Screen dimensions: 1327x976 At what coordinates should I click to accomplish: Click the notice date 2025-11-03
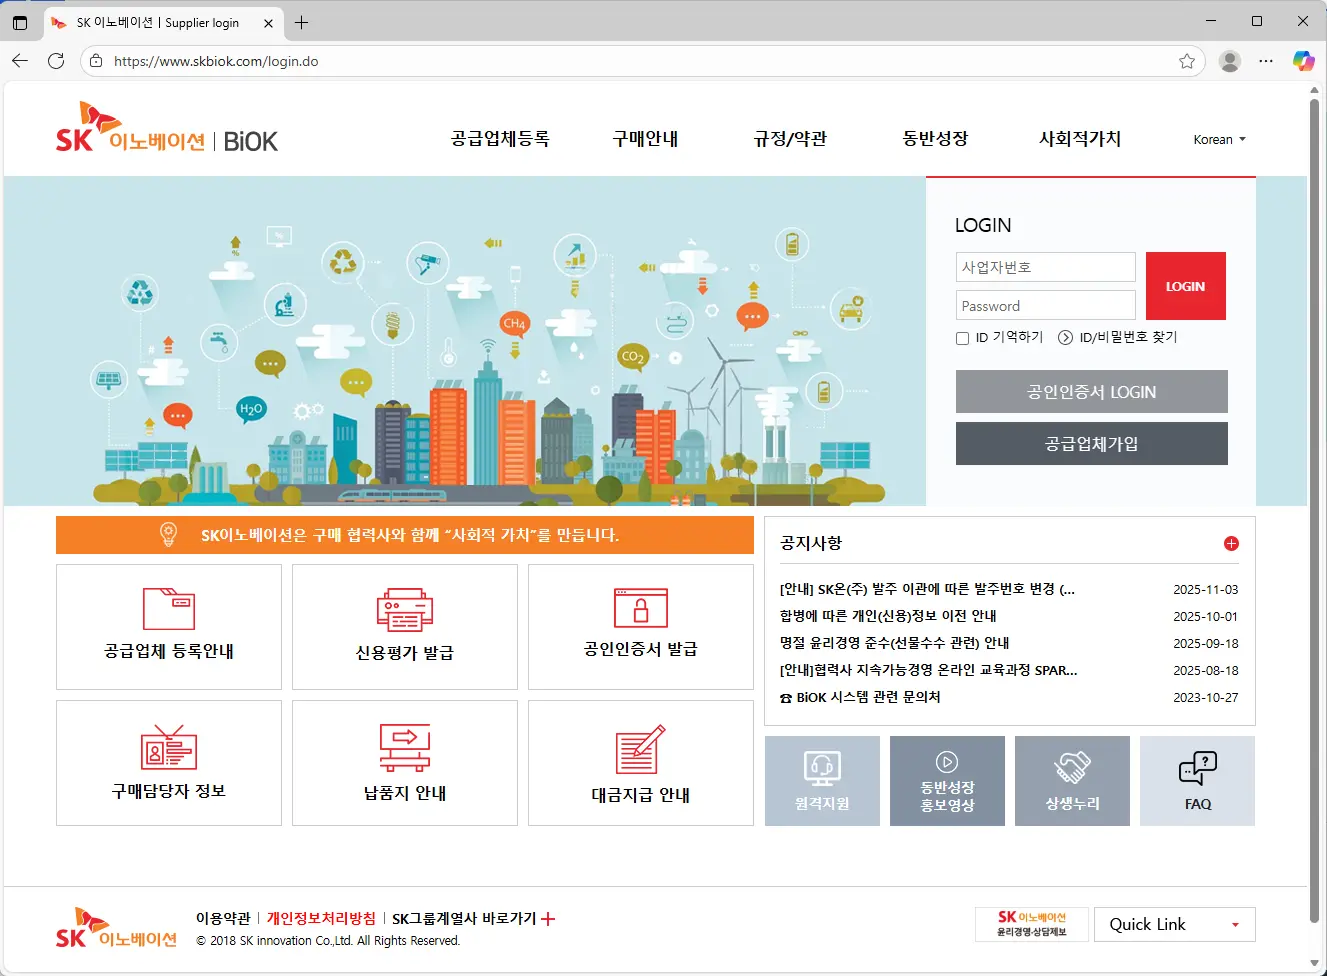1205,590
